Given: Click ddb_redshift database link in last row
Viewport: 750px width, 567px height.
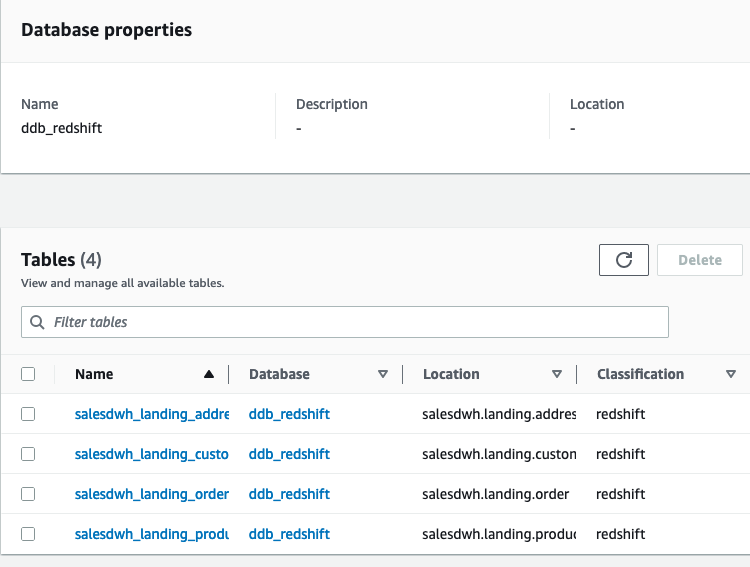Looking at the screenshot, I should pos(289,534).
